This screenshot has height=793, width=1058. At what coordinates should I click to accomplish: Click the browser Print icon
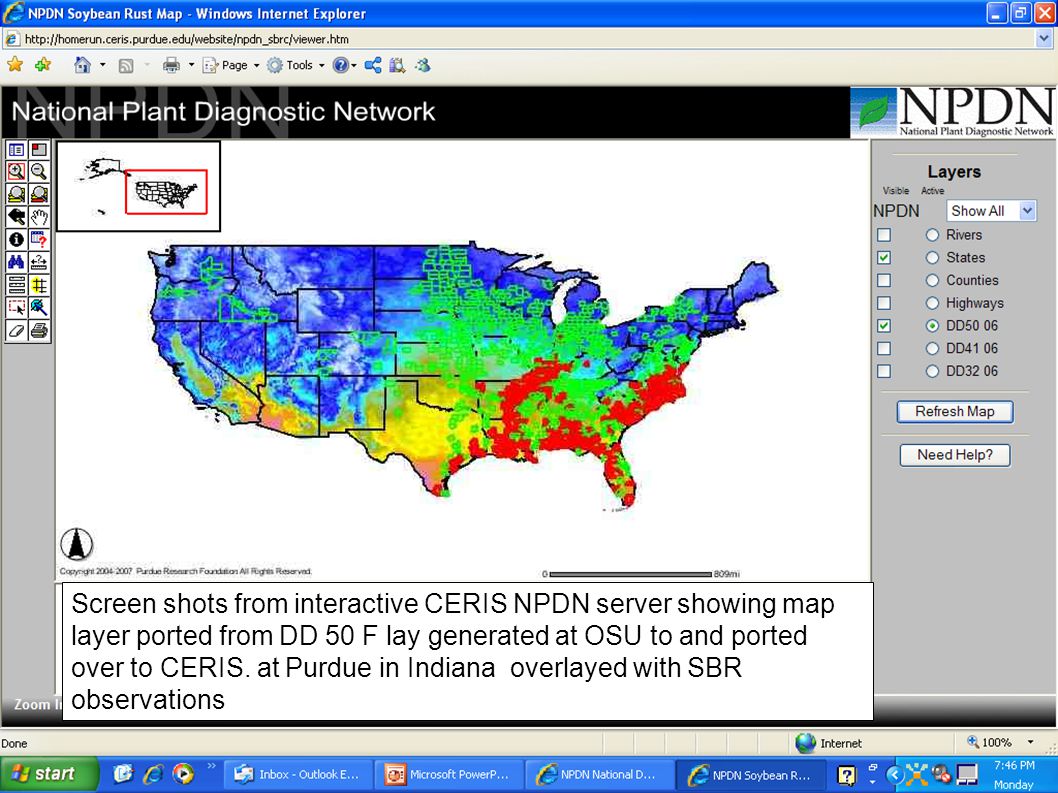tap(171, 65)
